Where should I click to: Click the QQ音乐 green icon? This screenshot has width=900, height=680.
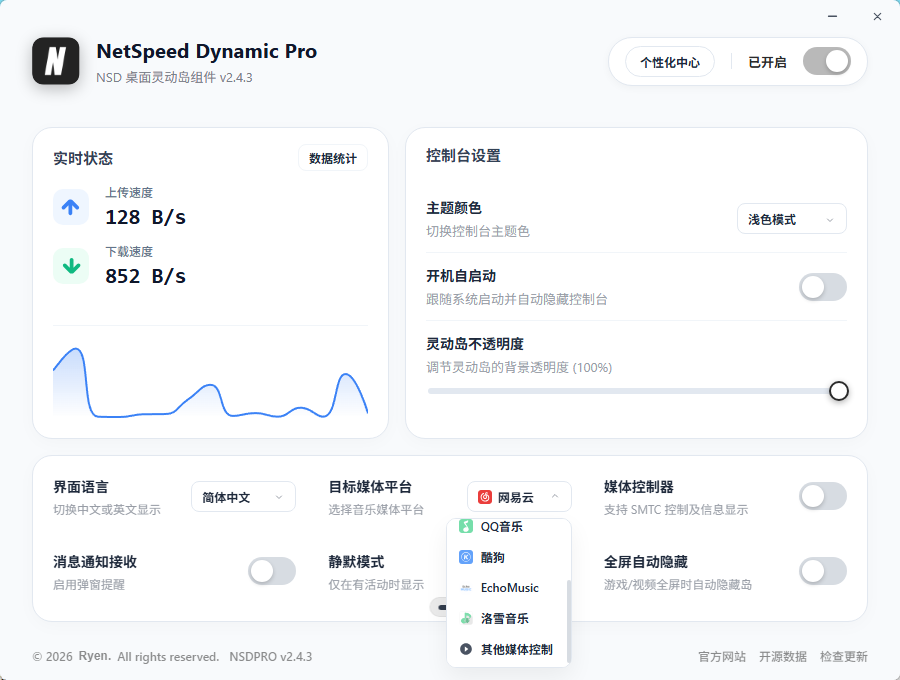(x=466, y=526)
